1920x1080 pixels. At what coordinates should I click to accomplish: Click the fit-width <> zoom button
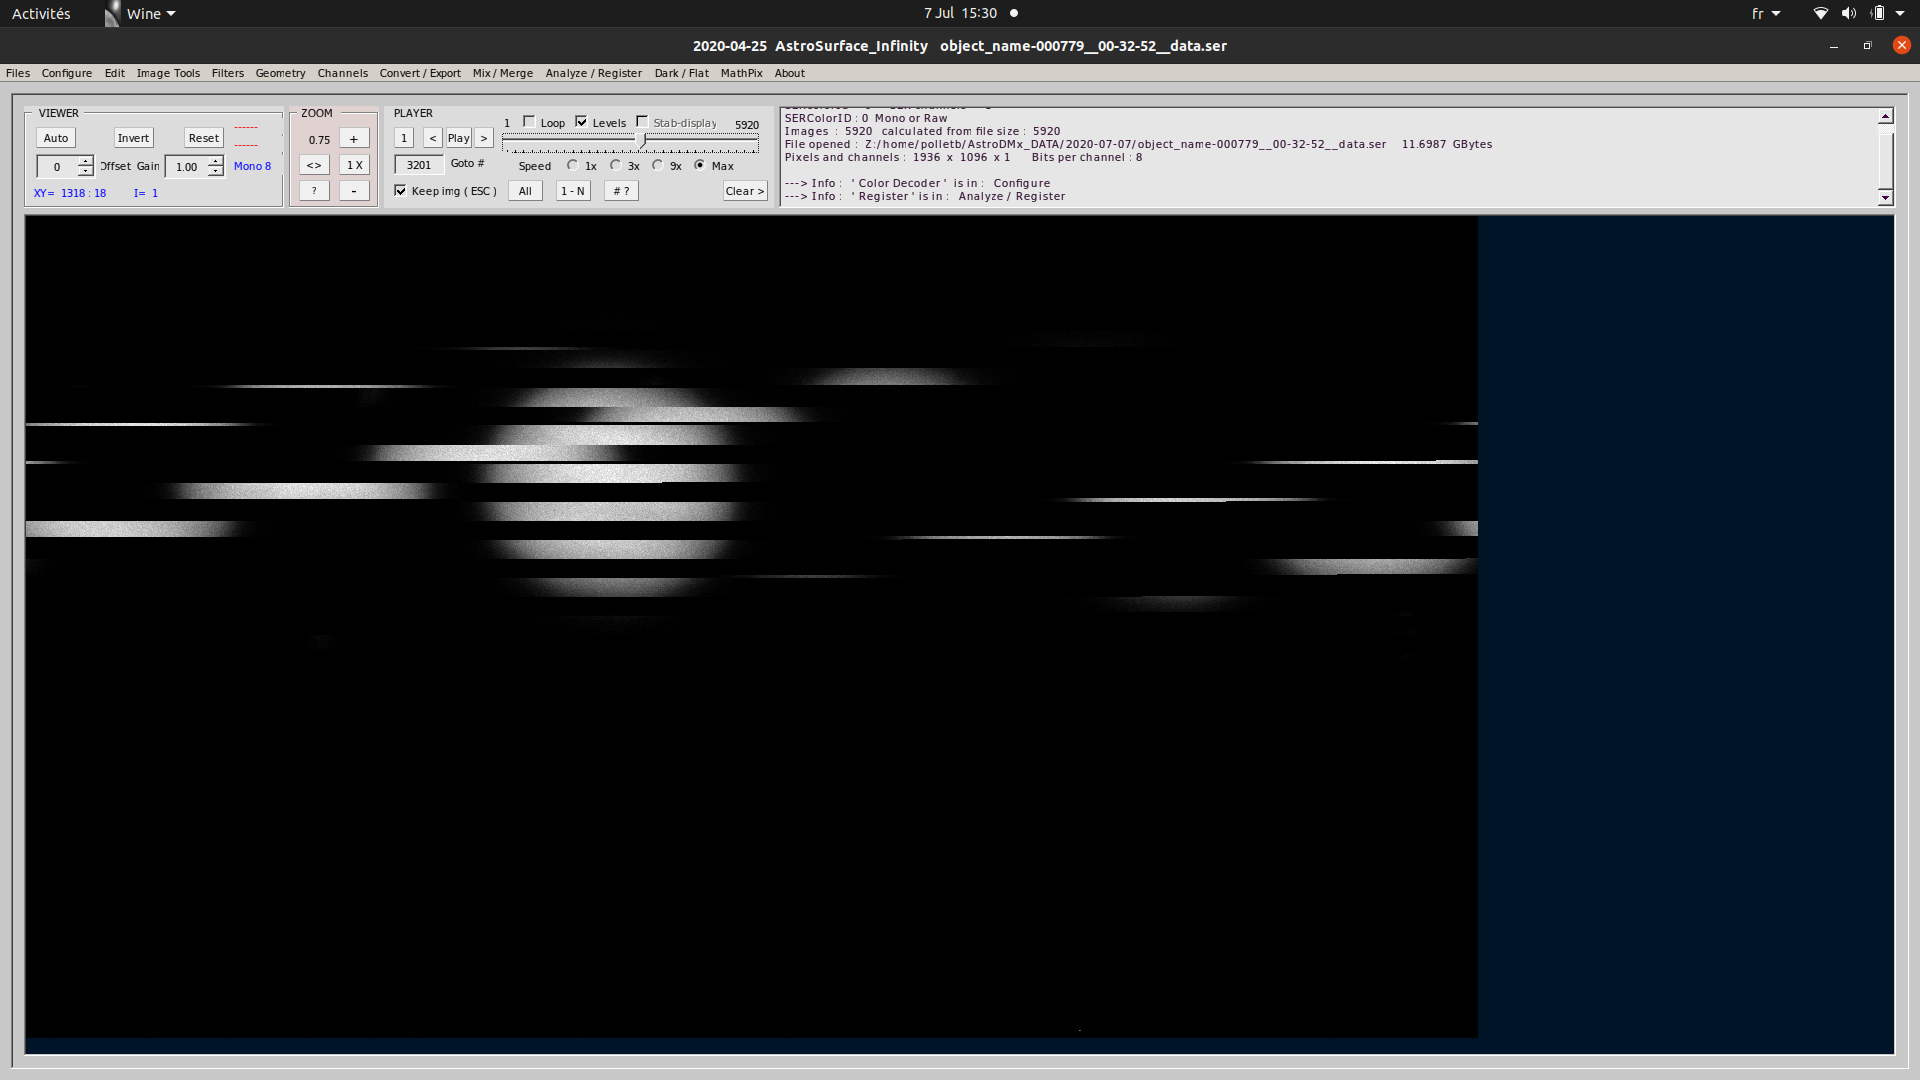(314, 165)
